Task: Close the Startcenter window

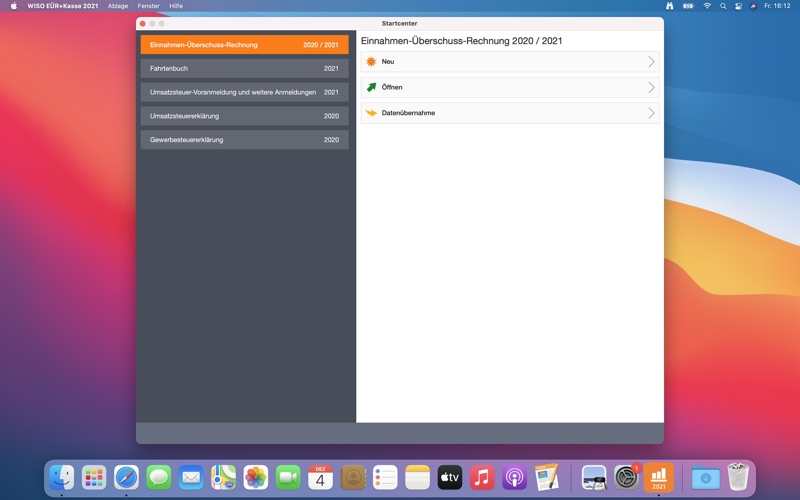Action: (143, 23)
